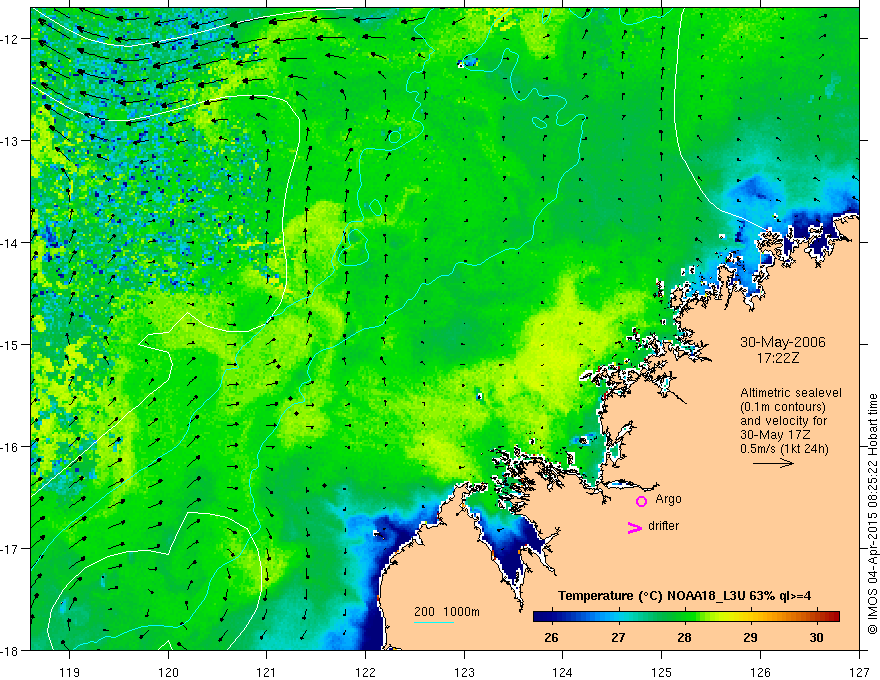Screen dimensions: 880x680
Task: Click the colorbar tick label 28
Action: coord(684,637)
